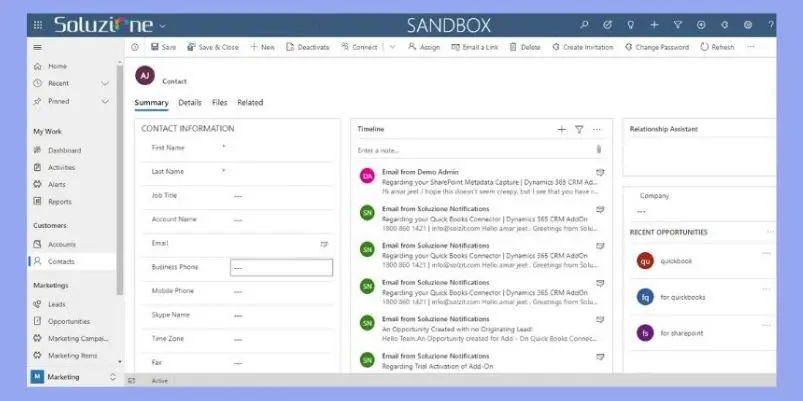The width and height of the screenshot is (803, 401).
Task: Click the email icon in the Email field
Action: click(324, 244)
